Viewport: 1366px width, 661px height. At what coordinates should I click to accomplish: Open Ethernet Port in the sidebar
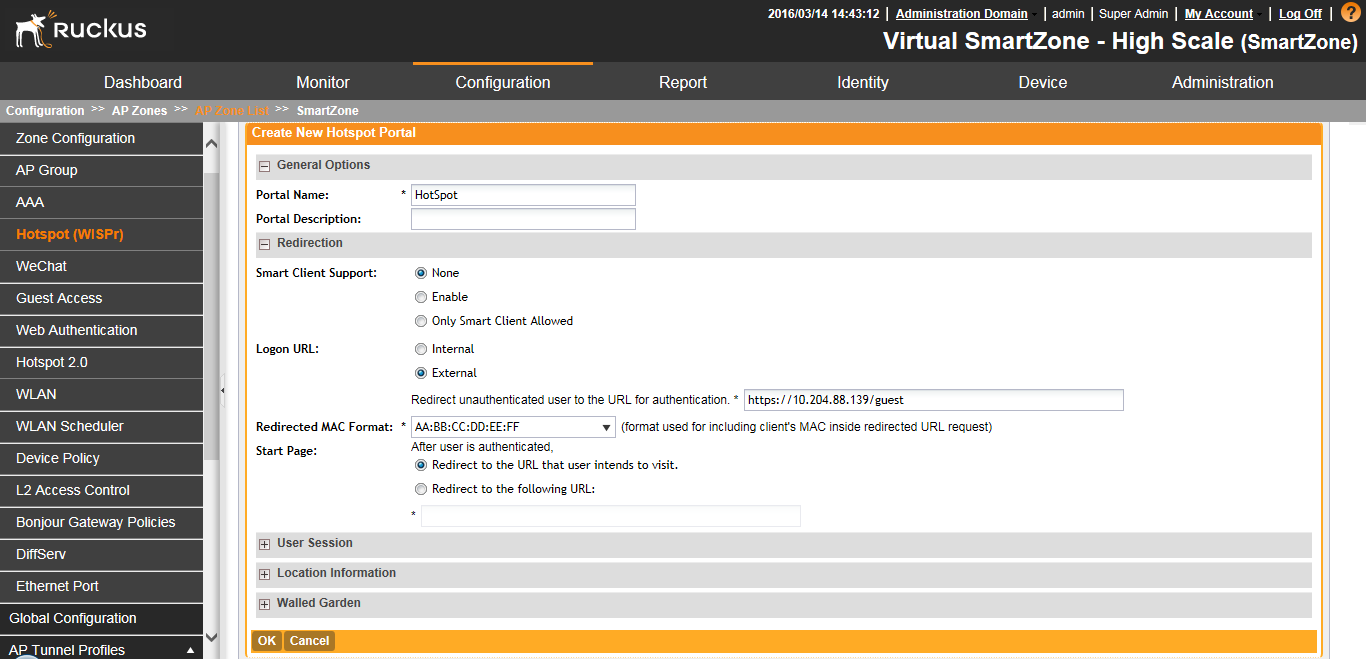coord(101,587)
